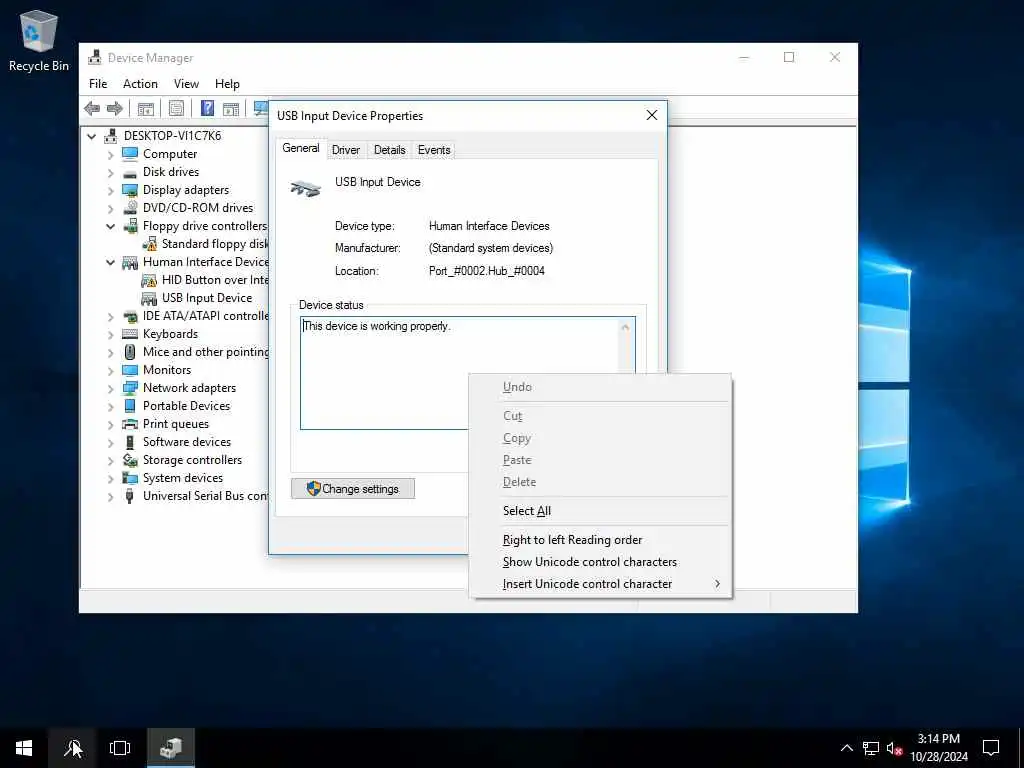Expand the Disk drives category

click(110, 173)
